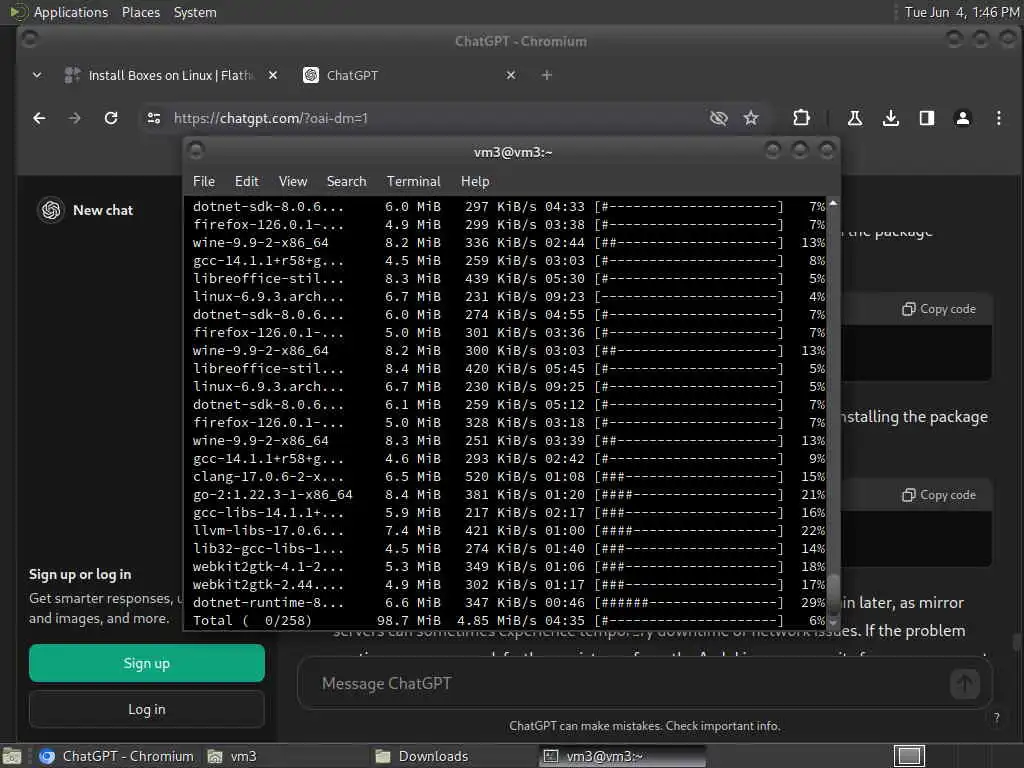Viewport: 1024px width, 768px height.
Task: Switch to vm3@vm3:~ terminal in taskbar
Action: (x=623, y=756)
